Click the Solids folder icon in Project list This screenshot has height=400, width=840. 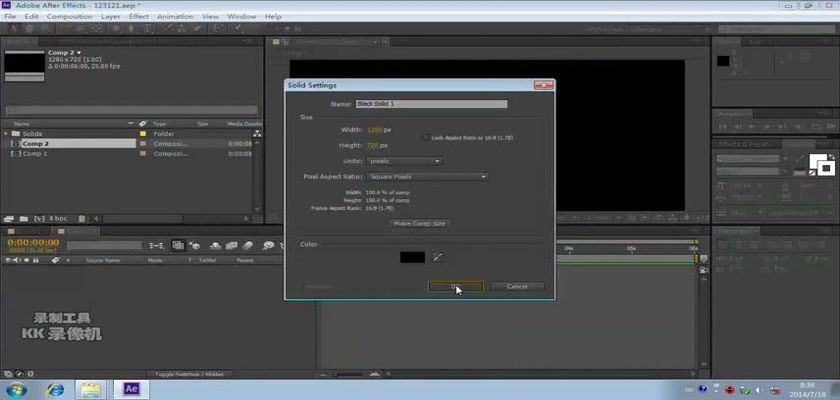(16, 134)
